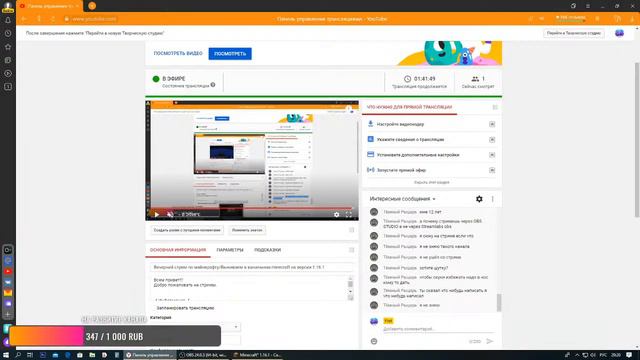Open the Категория dropdown
Viewport: 640px width, 360px height.
coord(195,327)
